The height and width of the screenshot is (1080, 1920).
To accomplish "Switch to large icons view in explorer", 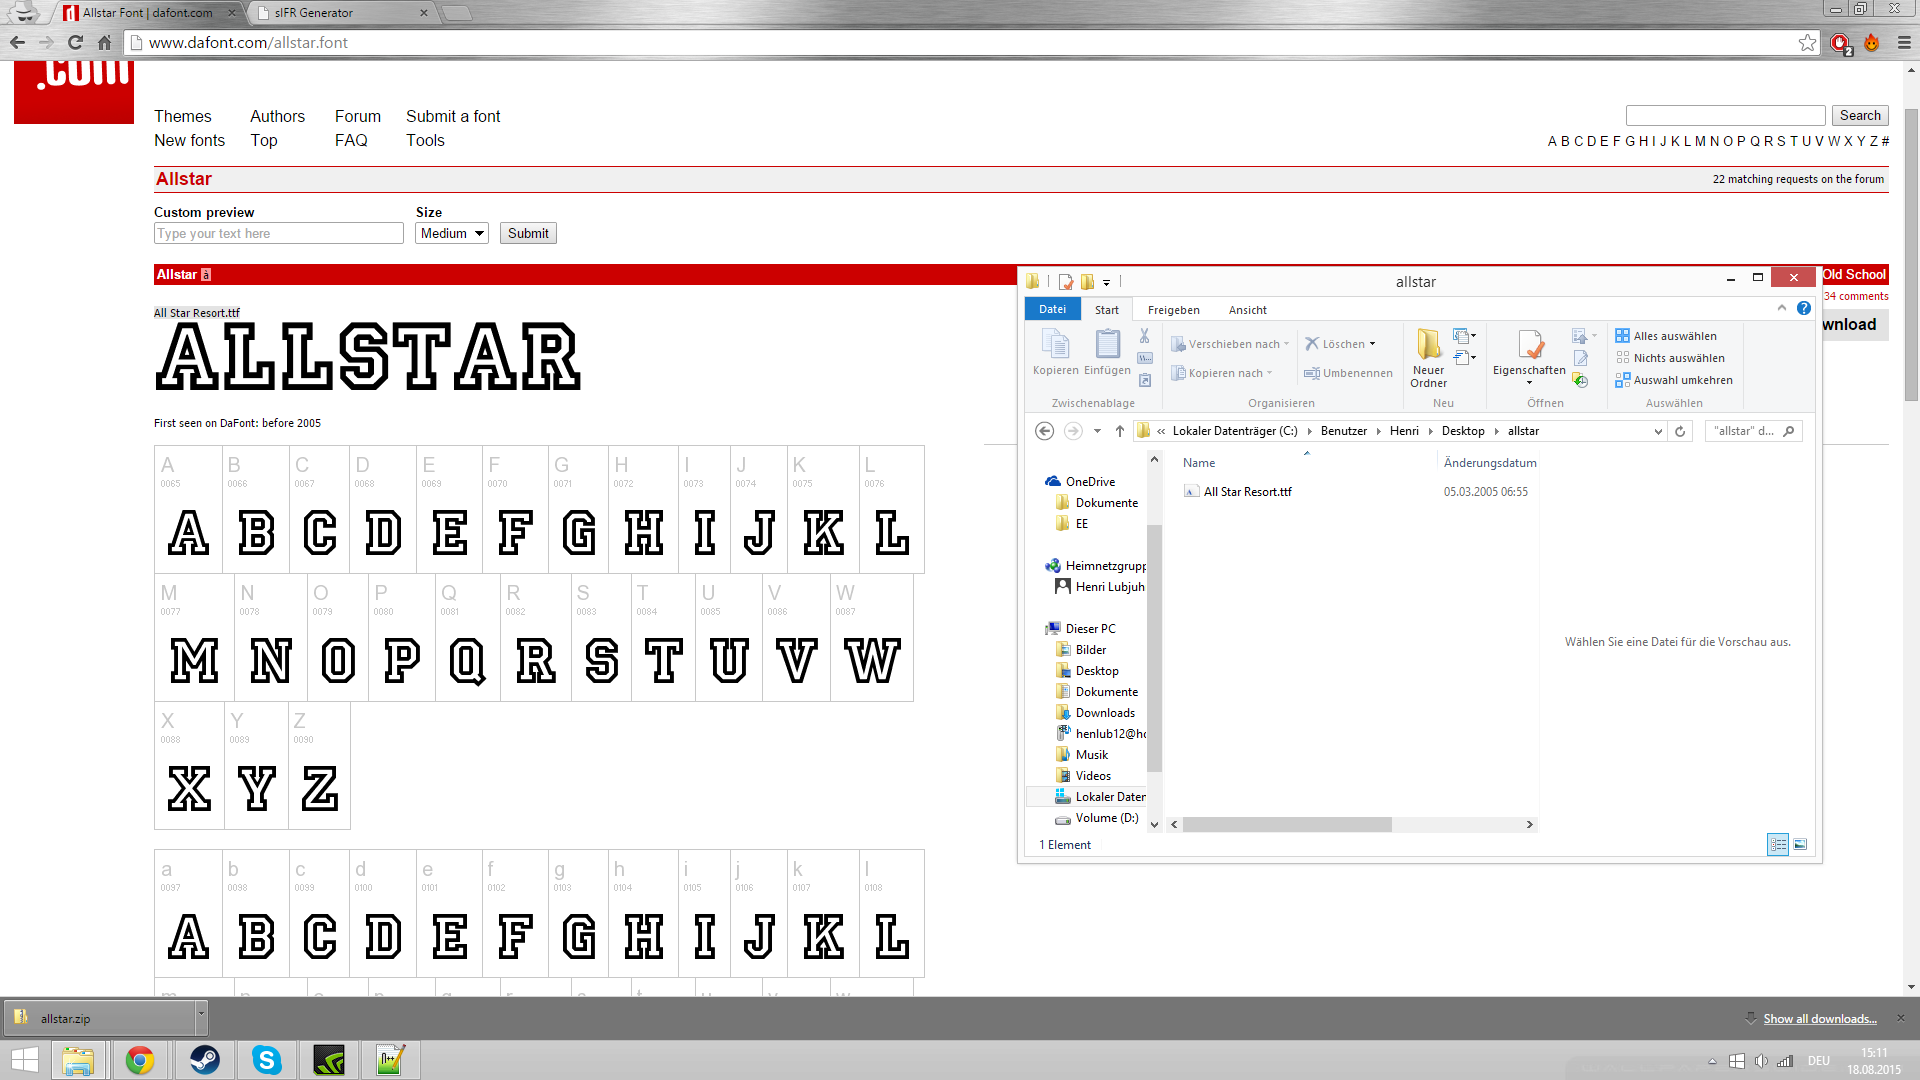I will 1800,845.
